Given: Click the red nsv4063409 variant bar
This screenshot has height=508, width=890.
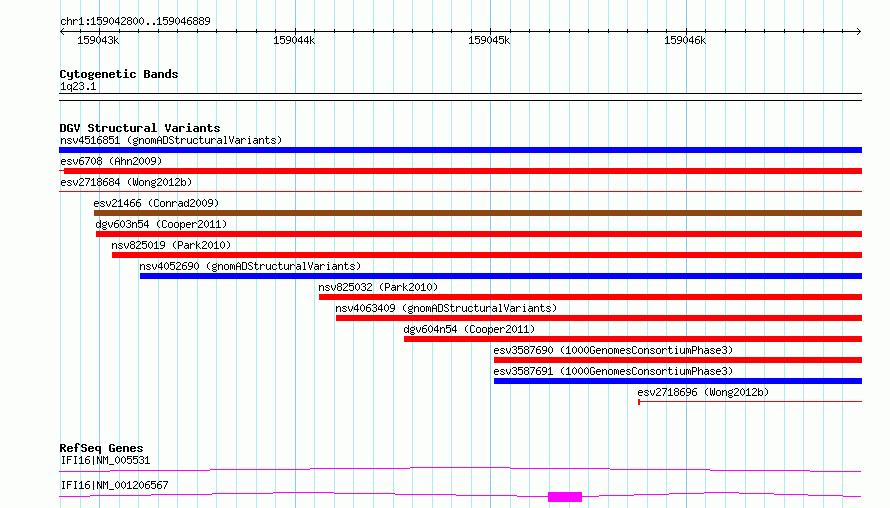Looking at the screenshot, I should [x=599, y=318].
